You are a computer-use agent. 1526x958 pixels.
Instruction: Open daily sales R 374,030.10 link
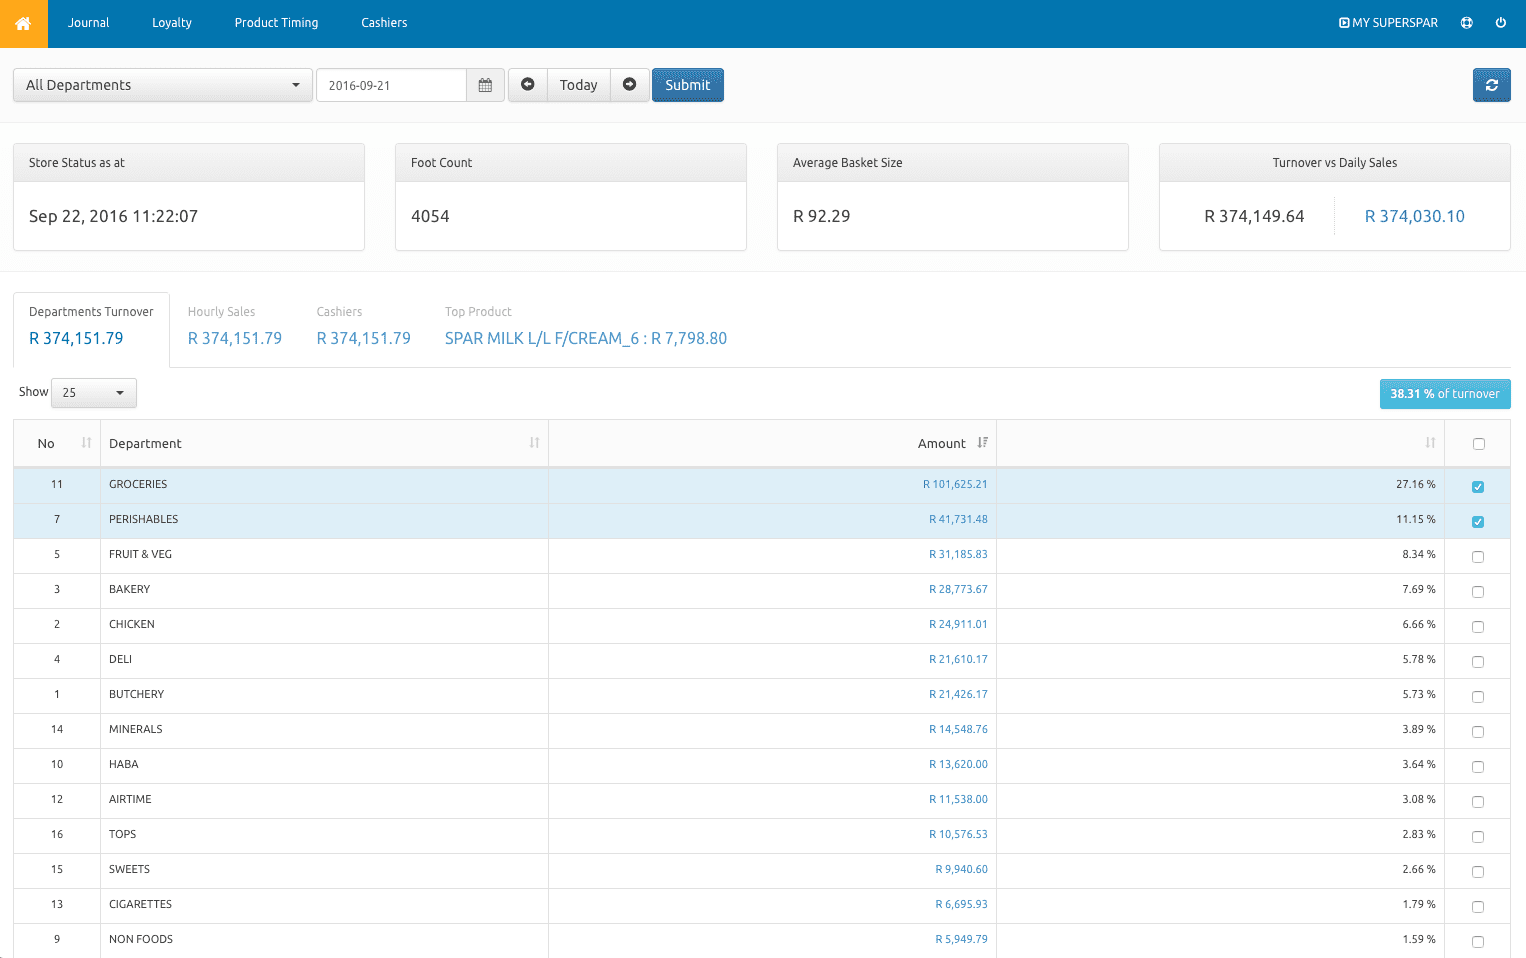point(1415,216)
